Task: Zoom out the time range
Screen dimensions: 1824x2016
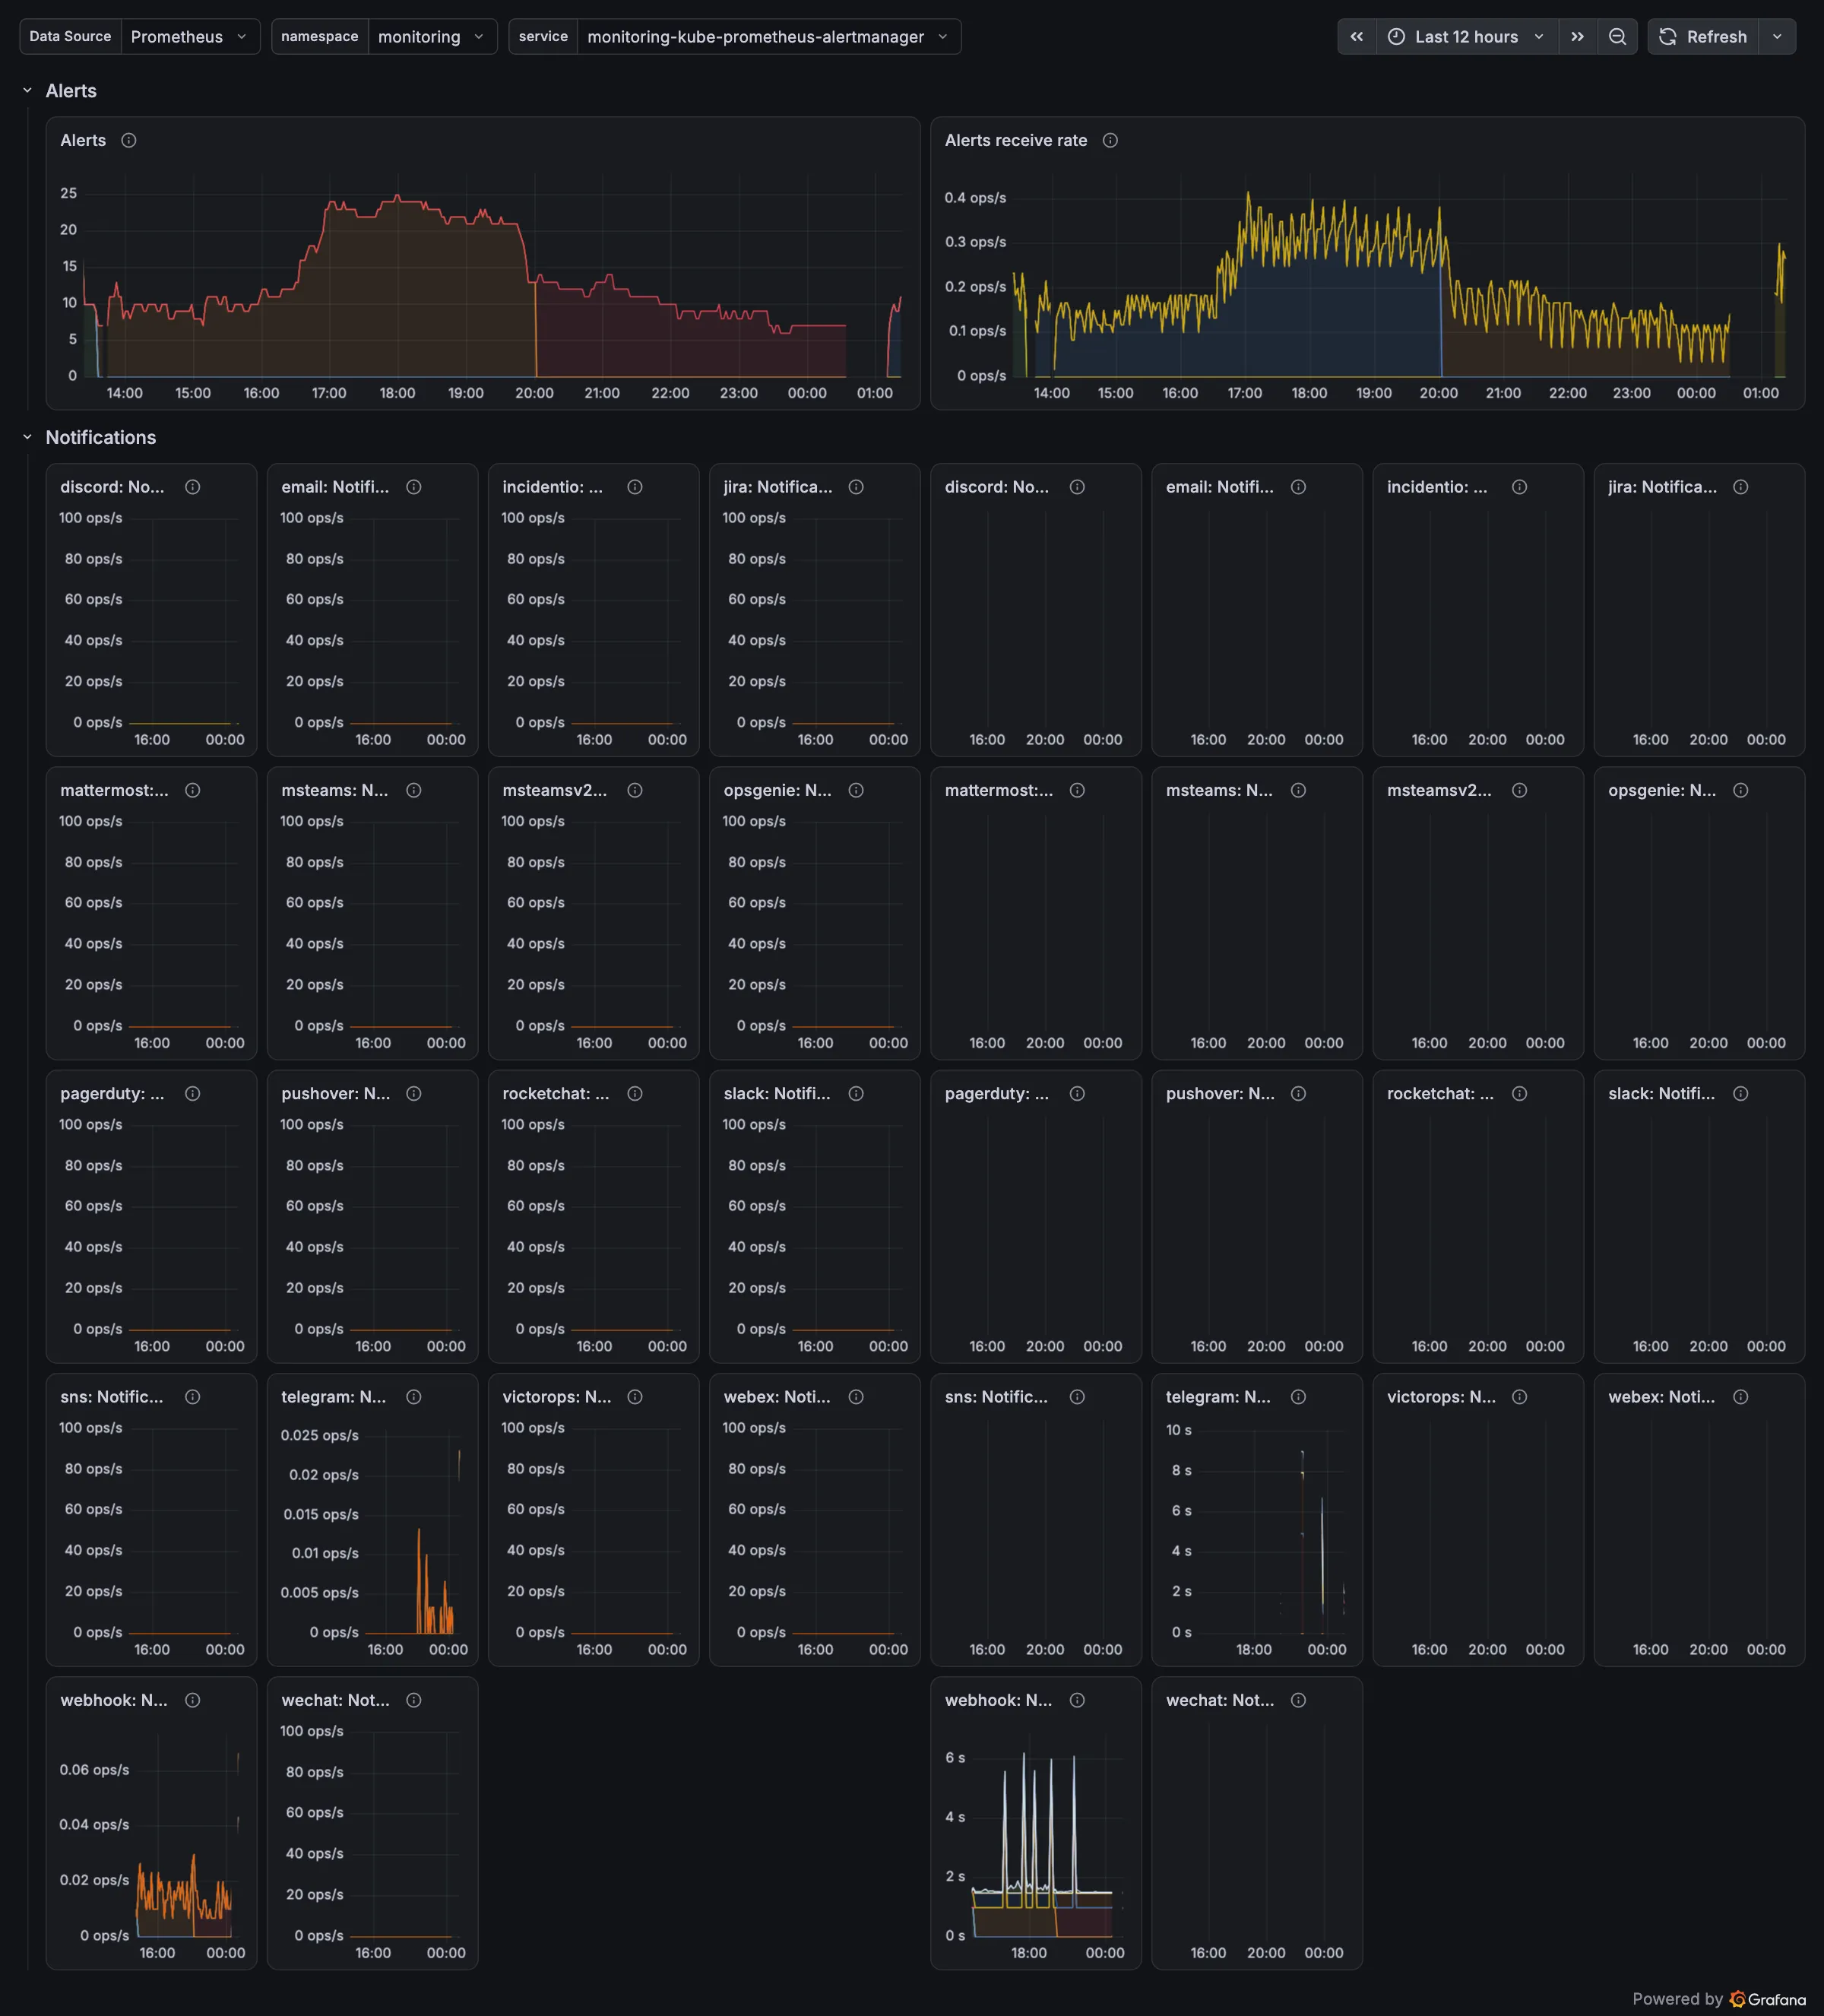Action: tap(1617, 37)
